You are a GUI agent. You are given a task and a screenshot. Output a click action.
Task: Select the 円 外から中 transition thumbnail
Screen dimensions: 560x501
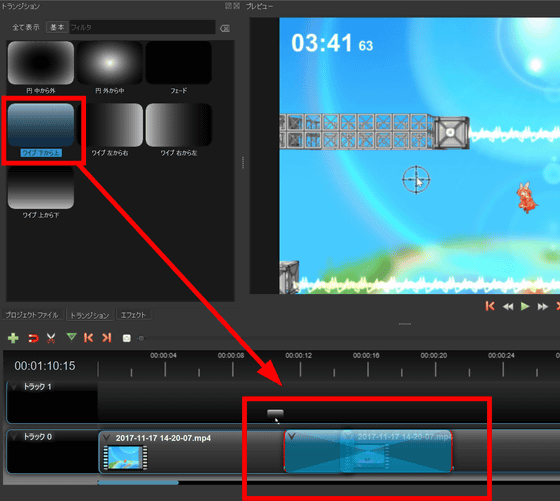click(x=110, y=63)
